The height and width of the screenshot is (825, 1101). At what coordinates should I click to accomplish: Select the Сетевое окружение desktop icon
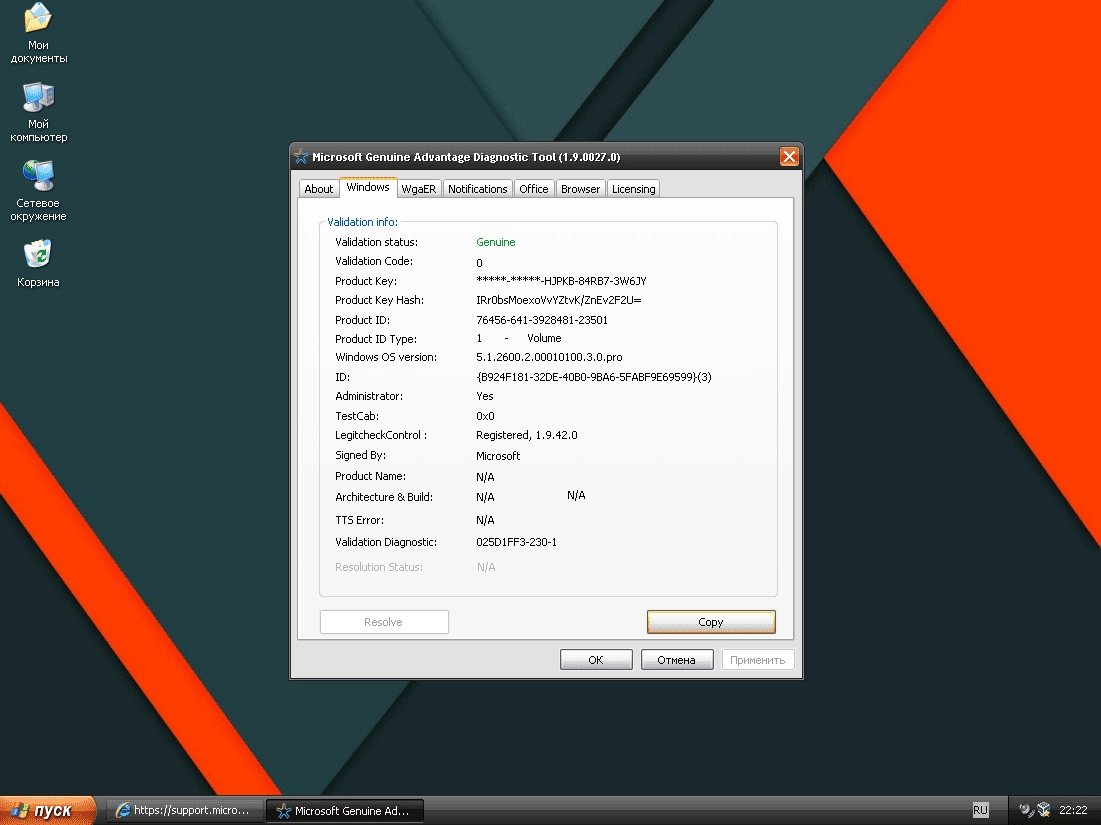(39, 191)
